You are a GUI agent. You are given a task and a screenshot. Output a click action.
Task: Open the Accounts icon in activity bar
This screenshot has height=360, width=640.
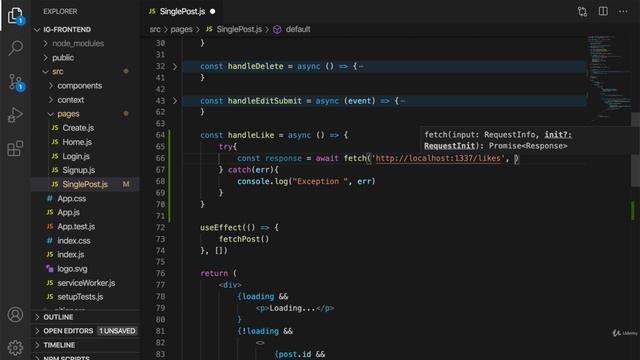pos(16,315)
